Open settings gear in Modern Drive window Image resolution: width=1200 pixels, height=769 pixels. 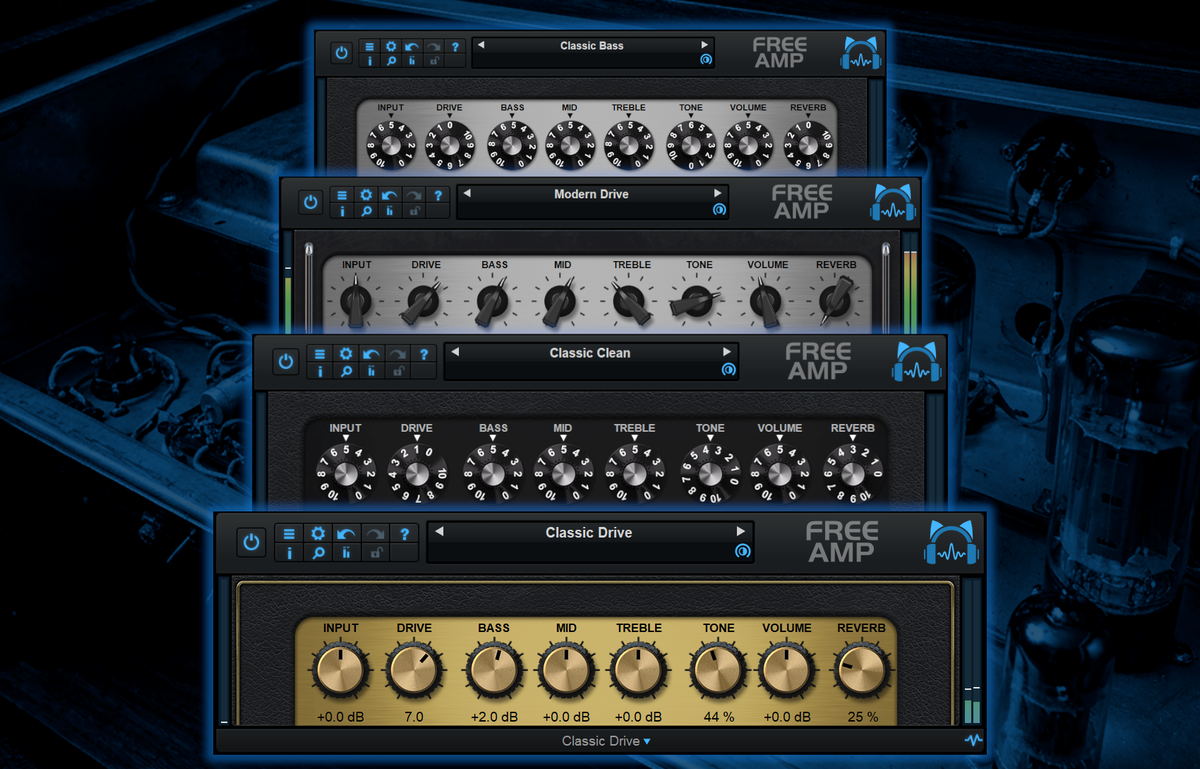(366, 196)
